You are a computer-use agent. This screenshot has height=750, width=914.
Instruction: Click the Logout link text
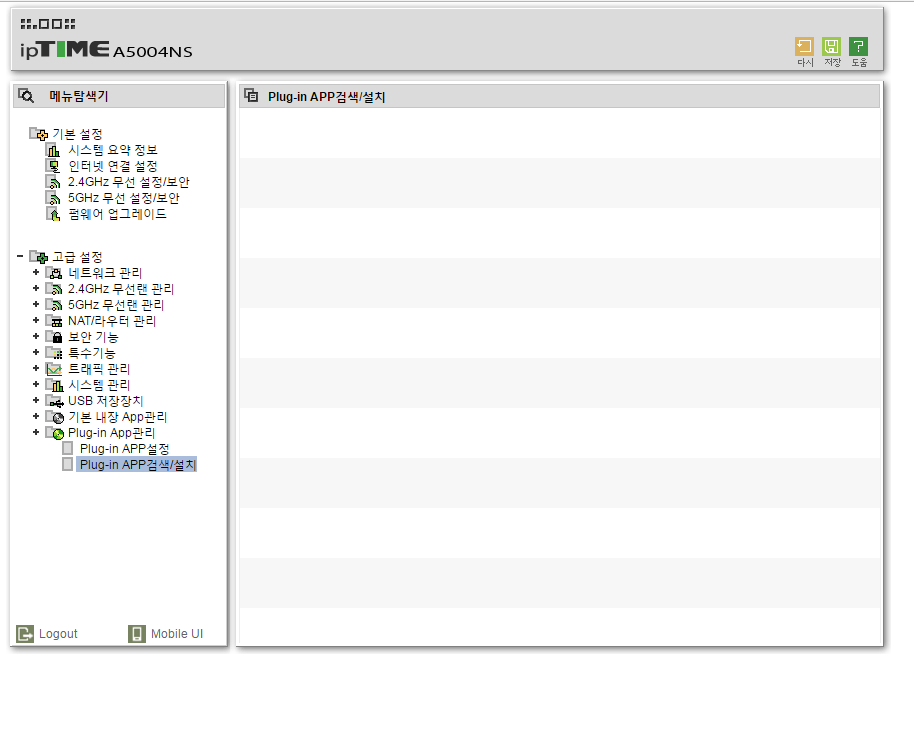58,633
